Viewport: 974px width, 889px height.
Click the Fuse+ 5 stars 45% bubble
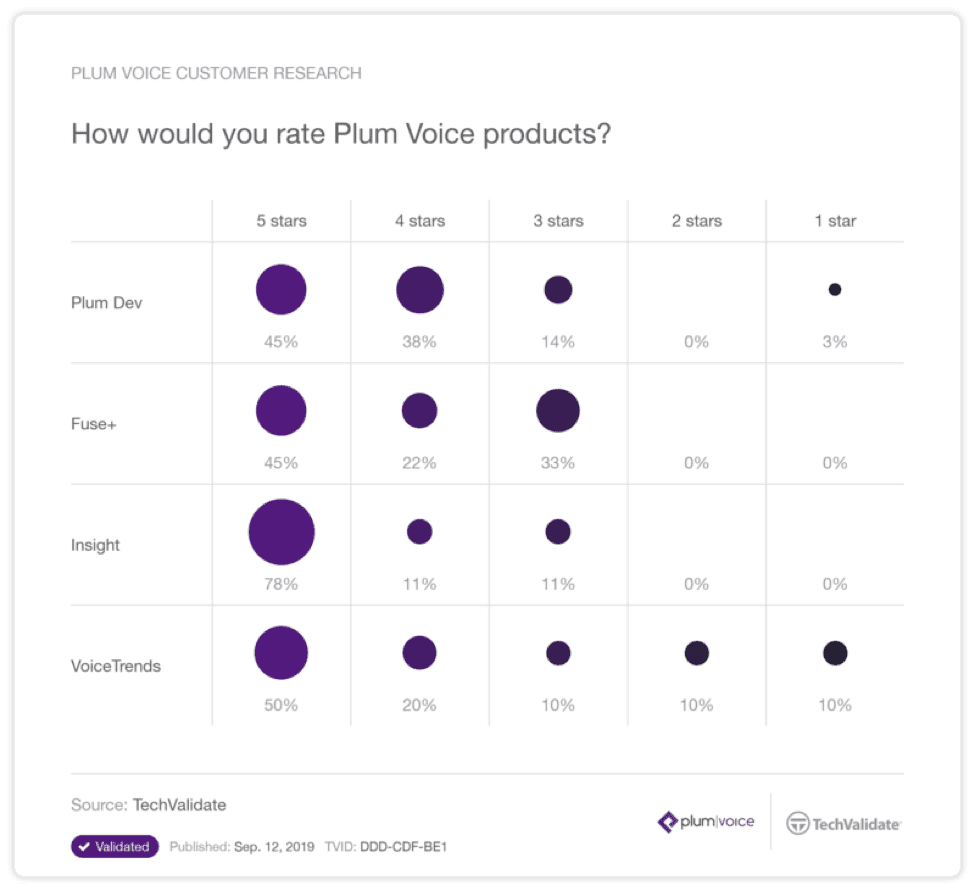[281, 411]
